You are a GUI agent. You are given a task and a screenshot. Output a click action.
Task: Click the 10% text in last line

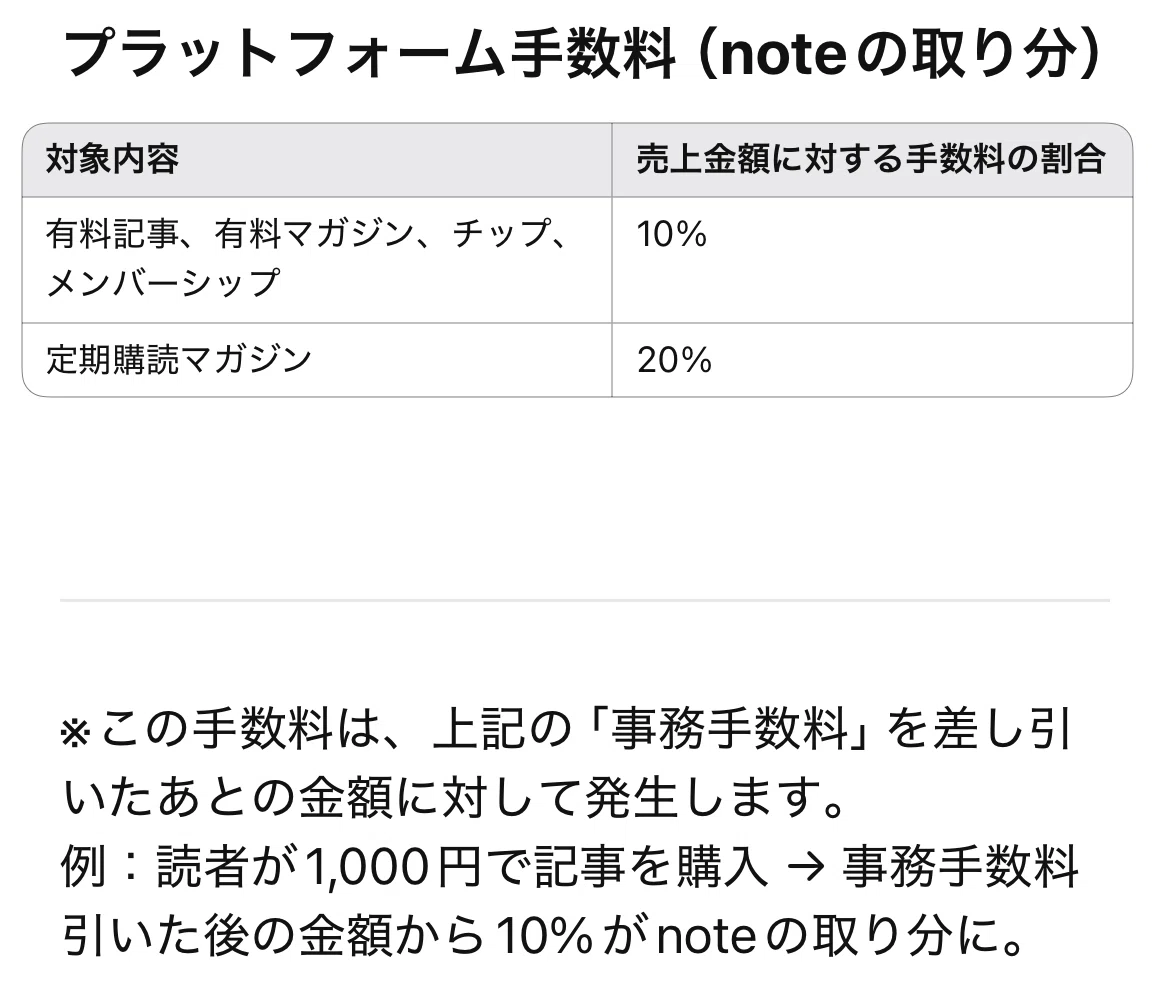pos(545,936)
